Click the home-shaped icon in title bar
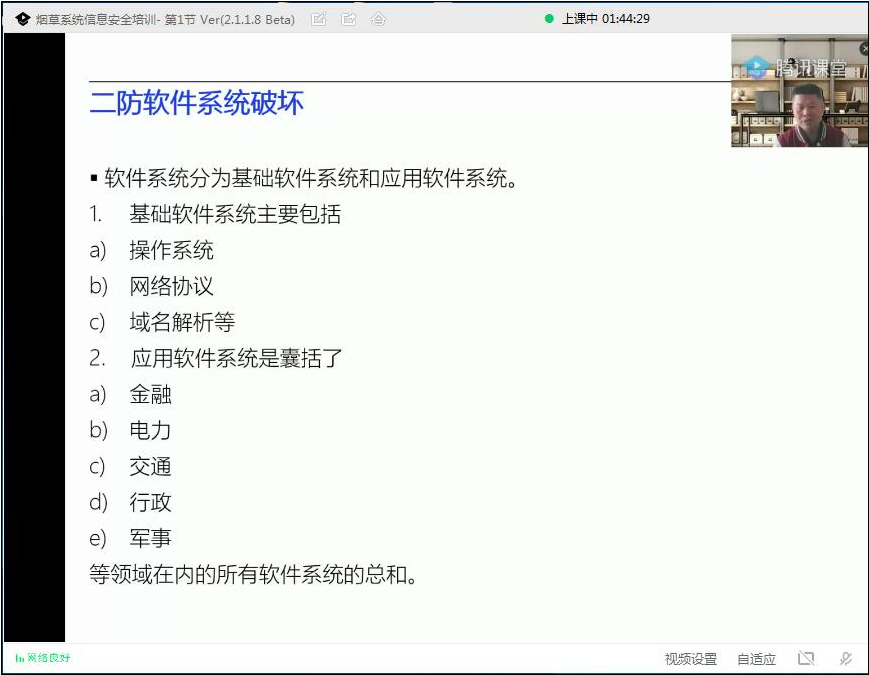The image size is (869, 675). (x=378, y=19)
